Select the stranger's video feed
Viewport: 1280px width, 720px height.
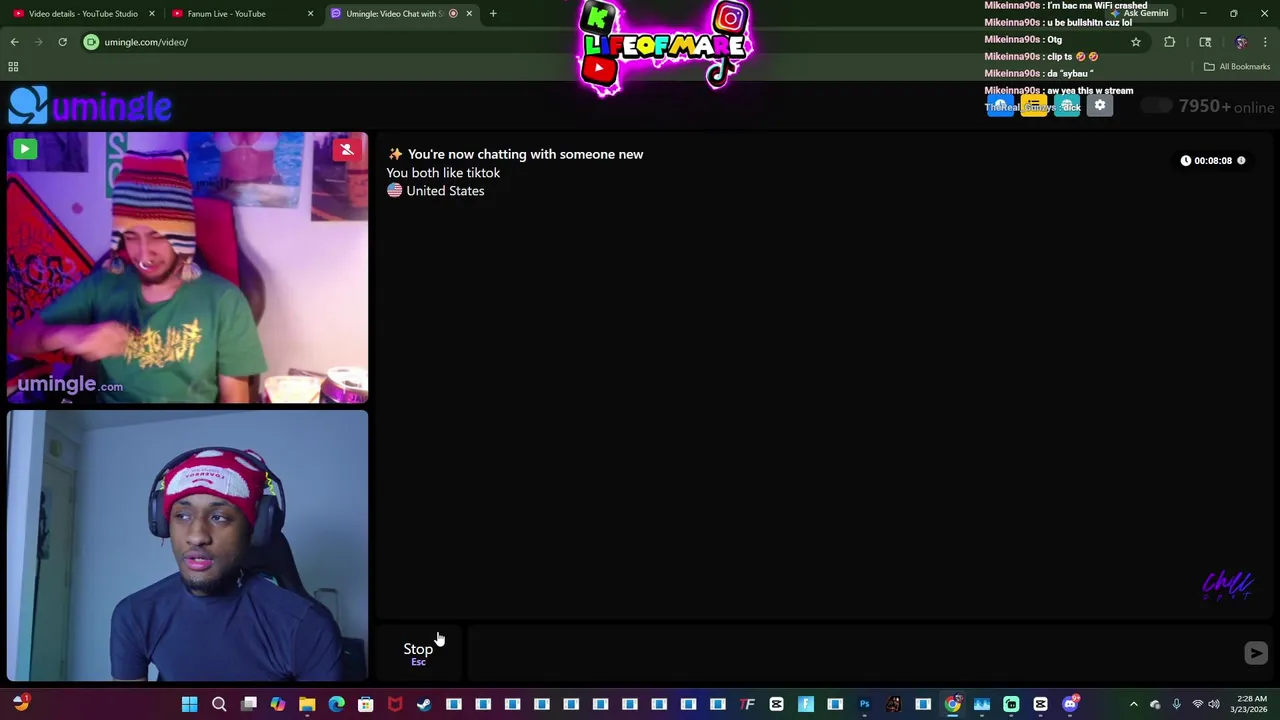[187, 268]
